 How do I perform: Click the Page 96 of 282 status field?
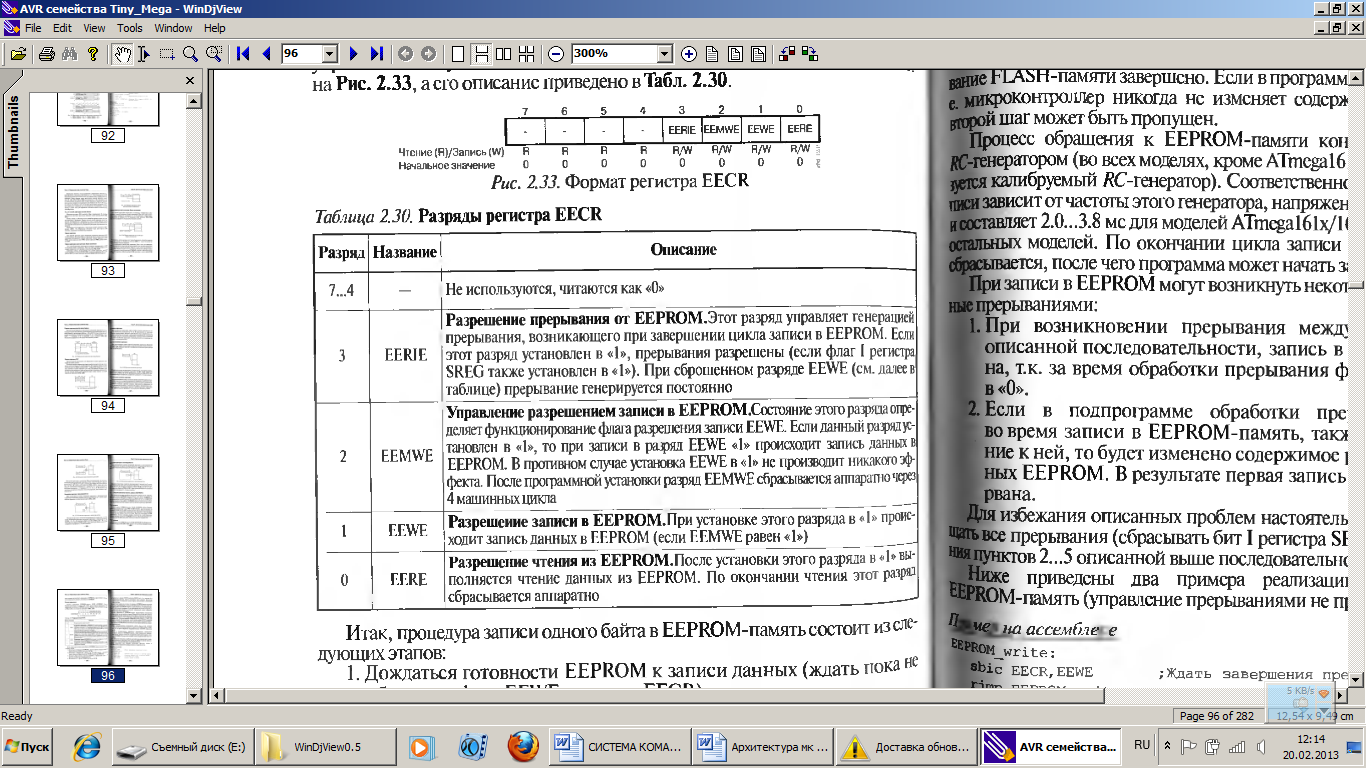coord(1217,716)
